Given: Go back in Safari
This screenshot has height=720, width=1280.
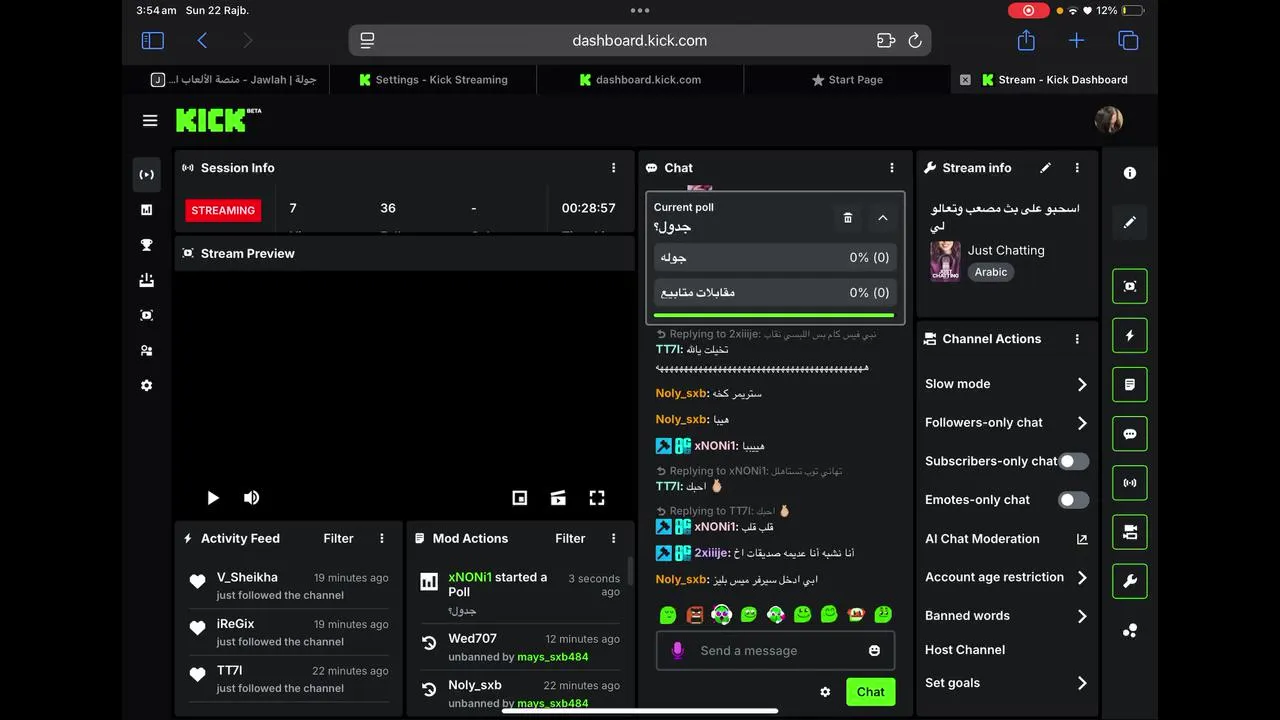Looking at the screenshot, I should click(x=202, y=41).
